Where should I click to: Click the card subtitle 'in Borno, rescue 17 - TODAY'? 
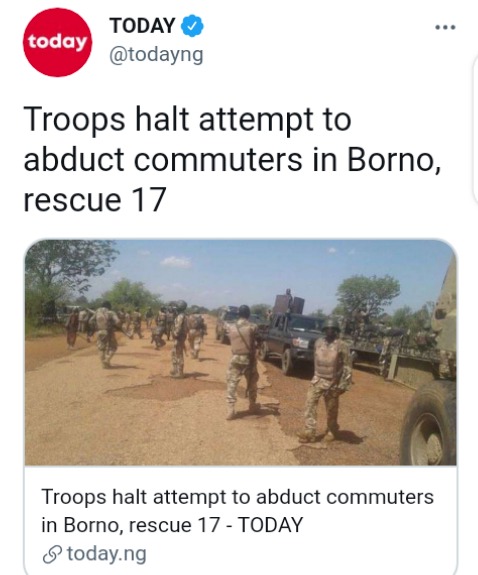pyautogui.click(x=172, y=525)
